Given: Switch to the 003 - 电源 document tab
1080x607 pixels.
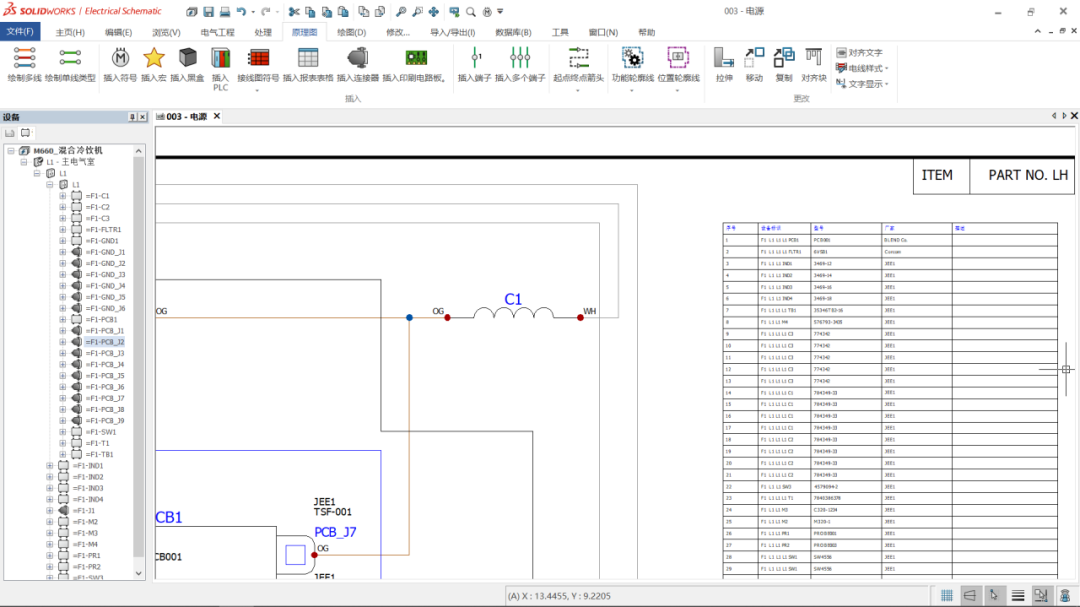Looking at the screenshot, I should (x=188, y=115).
